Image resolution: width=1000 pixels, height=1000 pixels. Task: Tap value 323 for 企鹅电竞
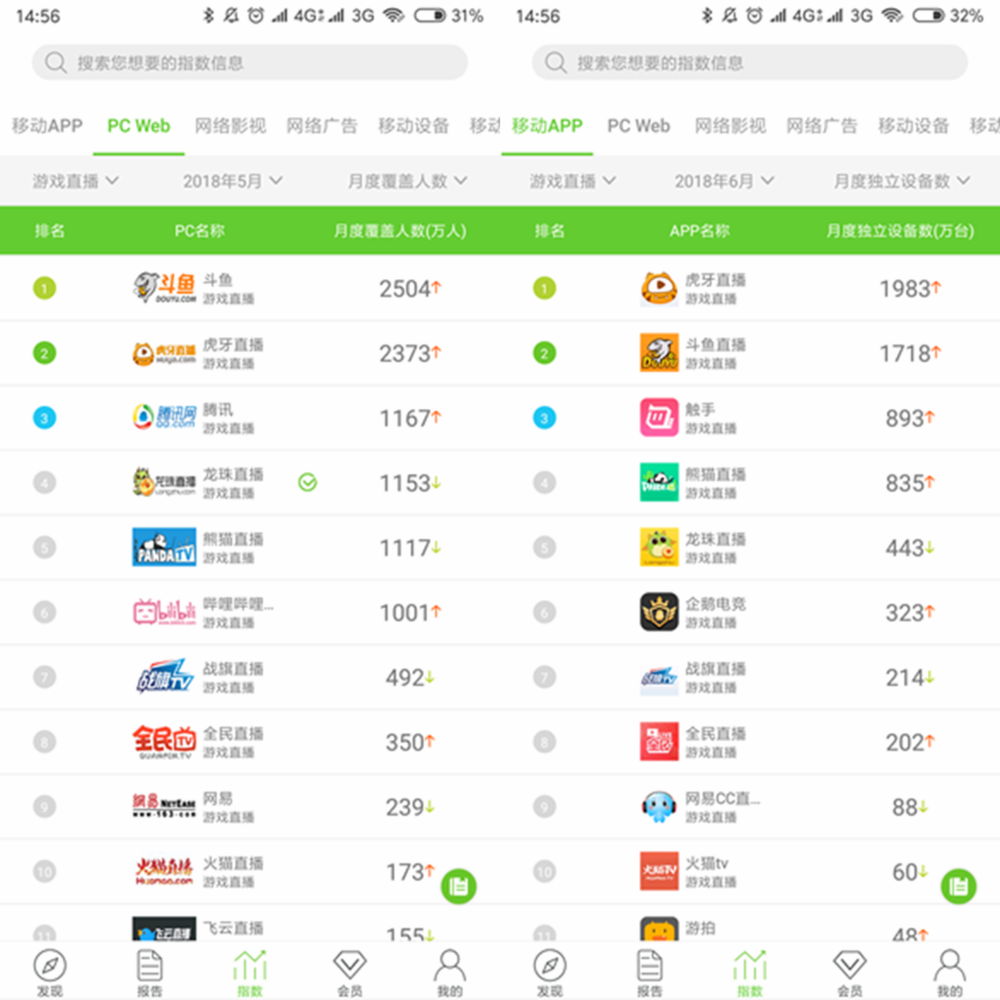pyautogui.click(x=904, y=613)
